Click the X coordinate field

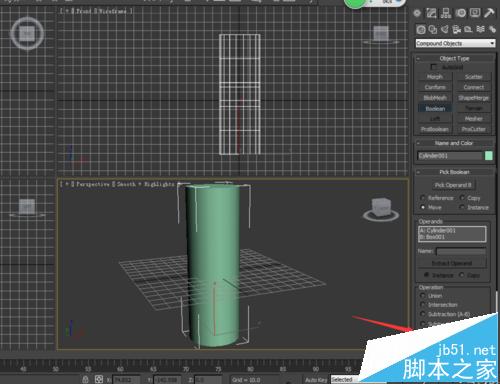(x=126, y=380)
